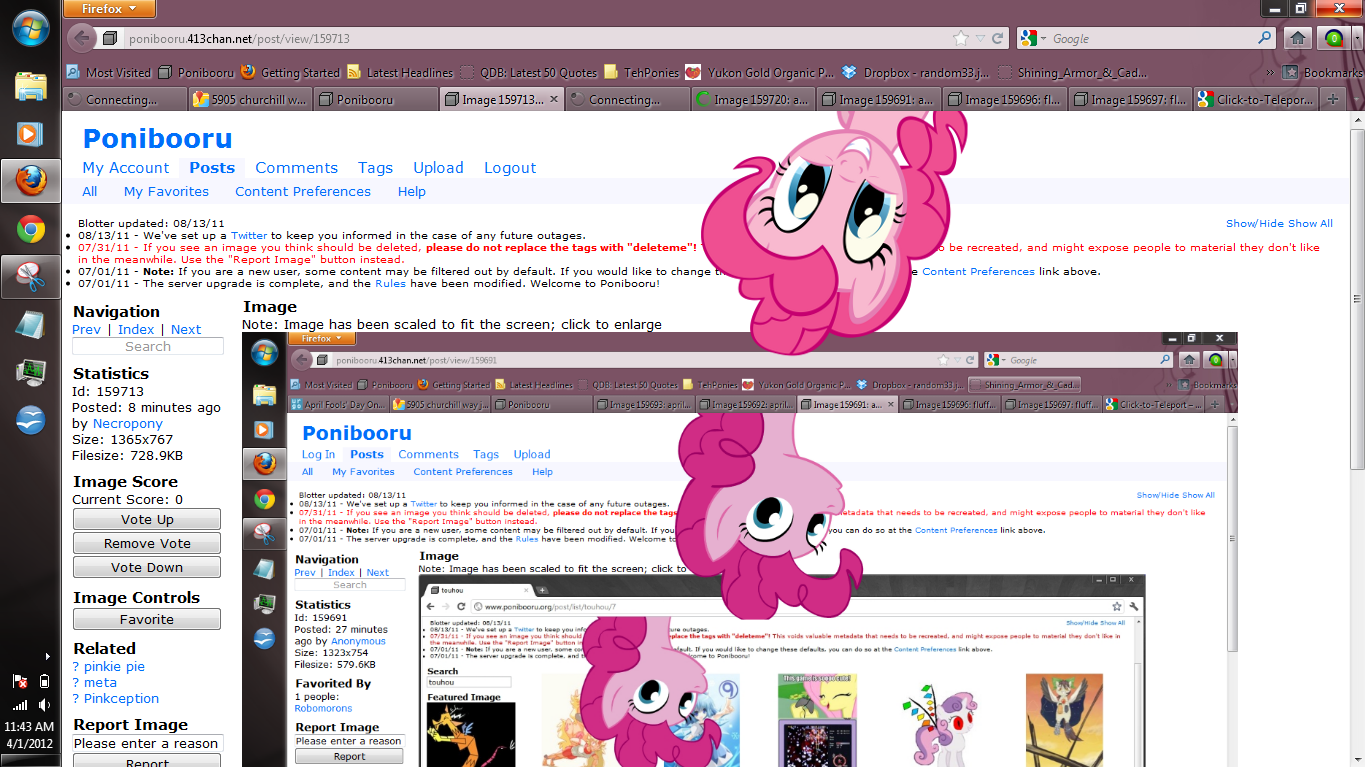Click the Remove Vote button

pyautogui.click(x=147, y=543)
